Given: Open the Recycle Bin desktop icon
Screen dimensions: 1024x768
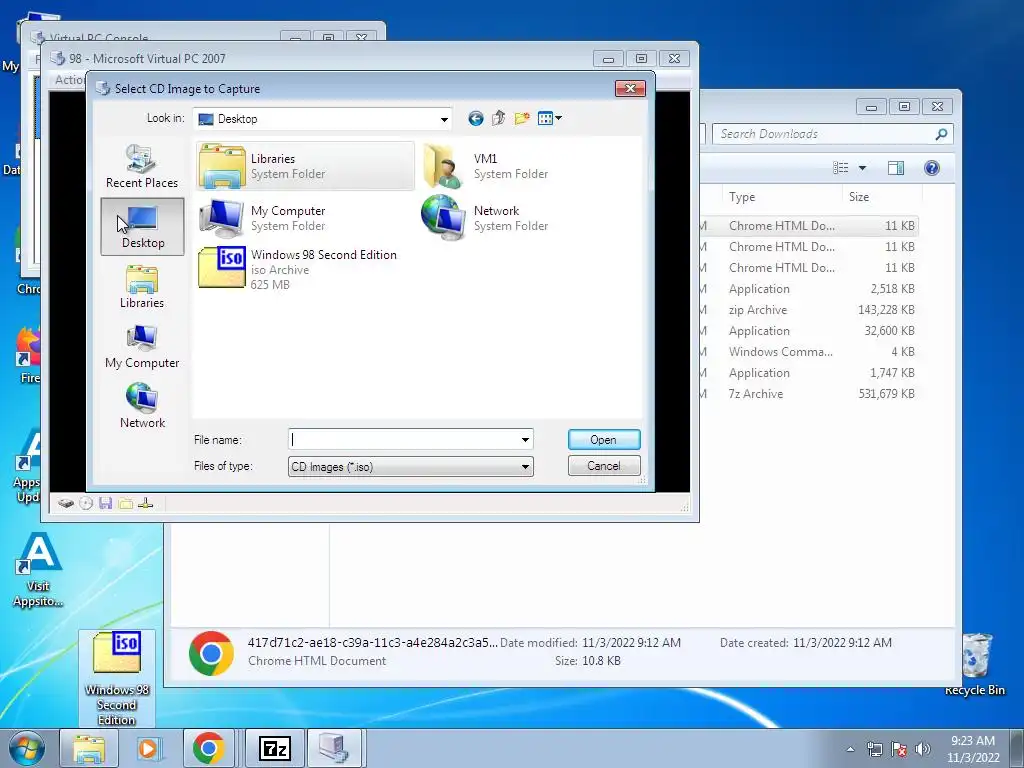Looking at the screenshot, I should [974, 663].
